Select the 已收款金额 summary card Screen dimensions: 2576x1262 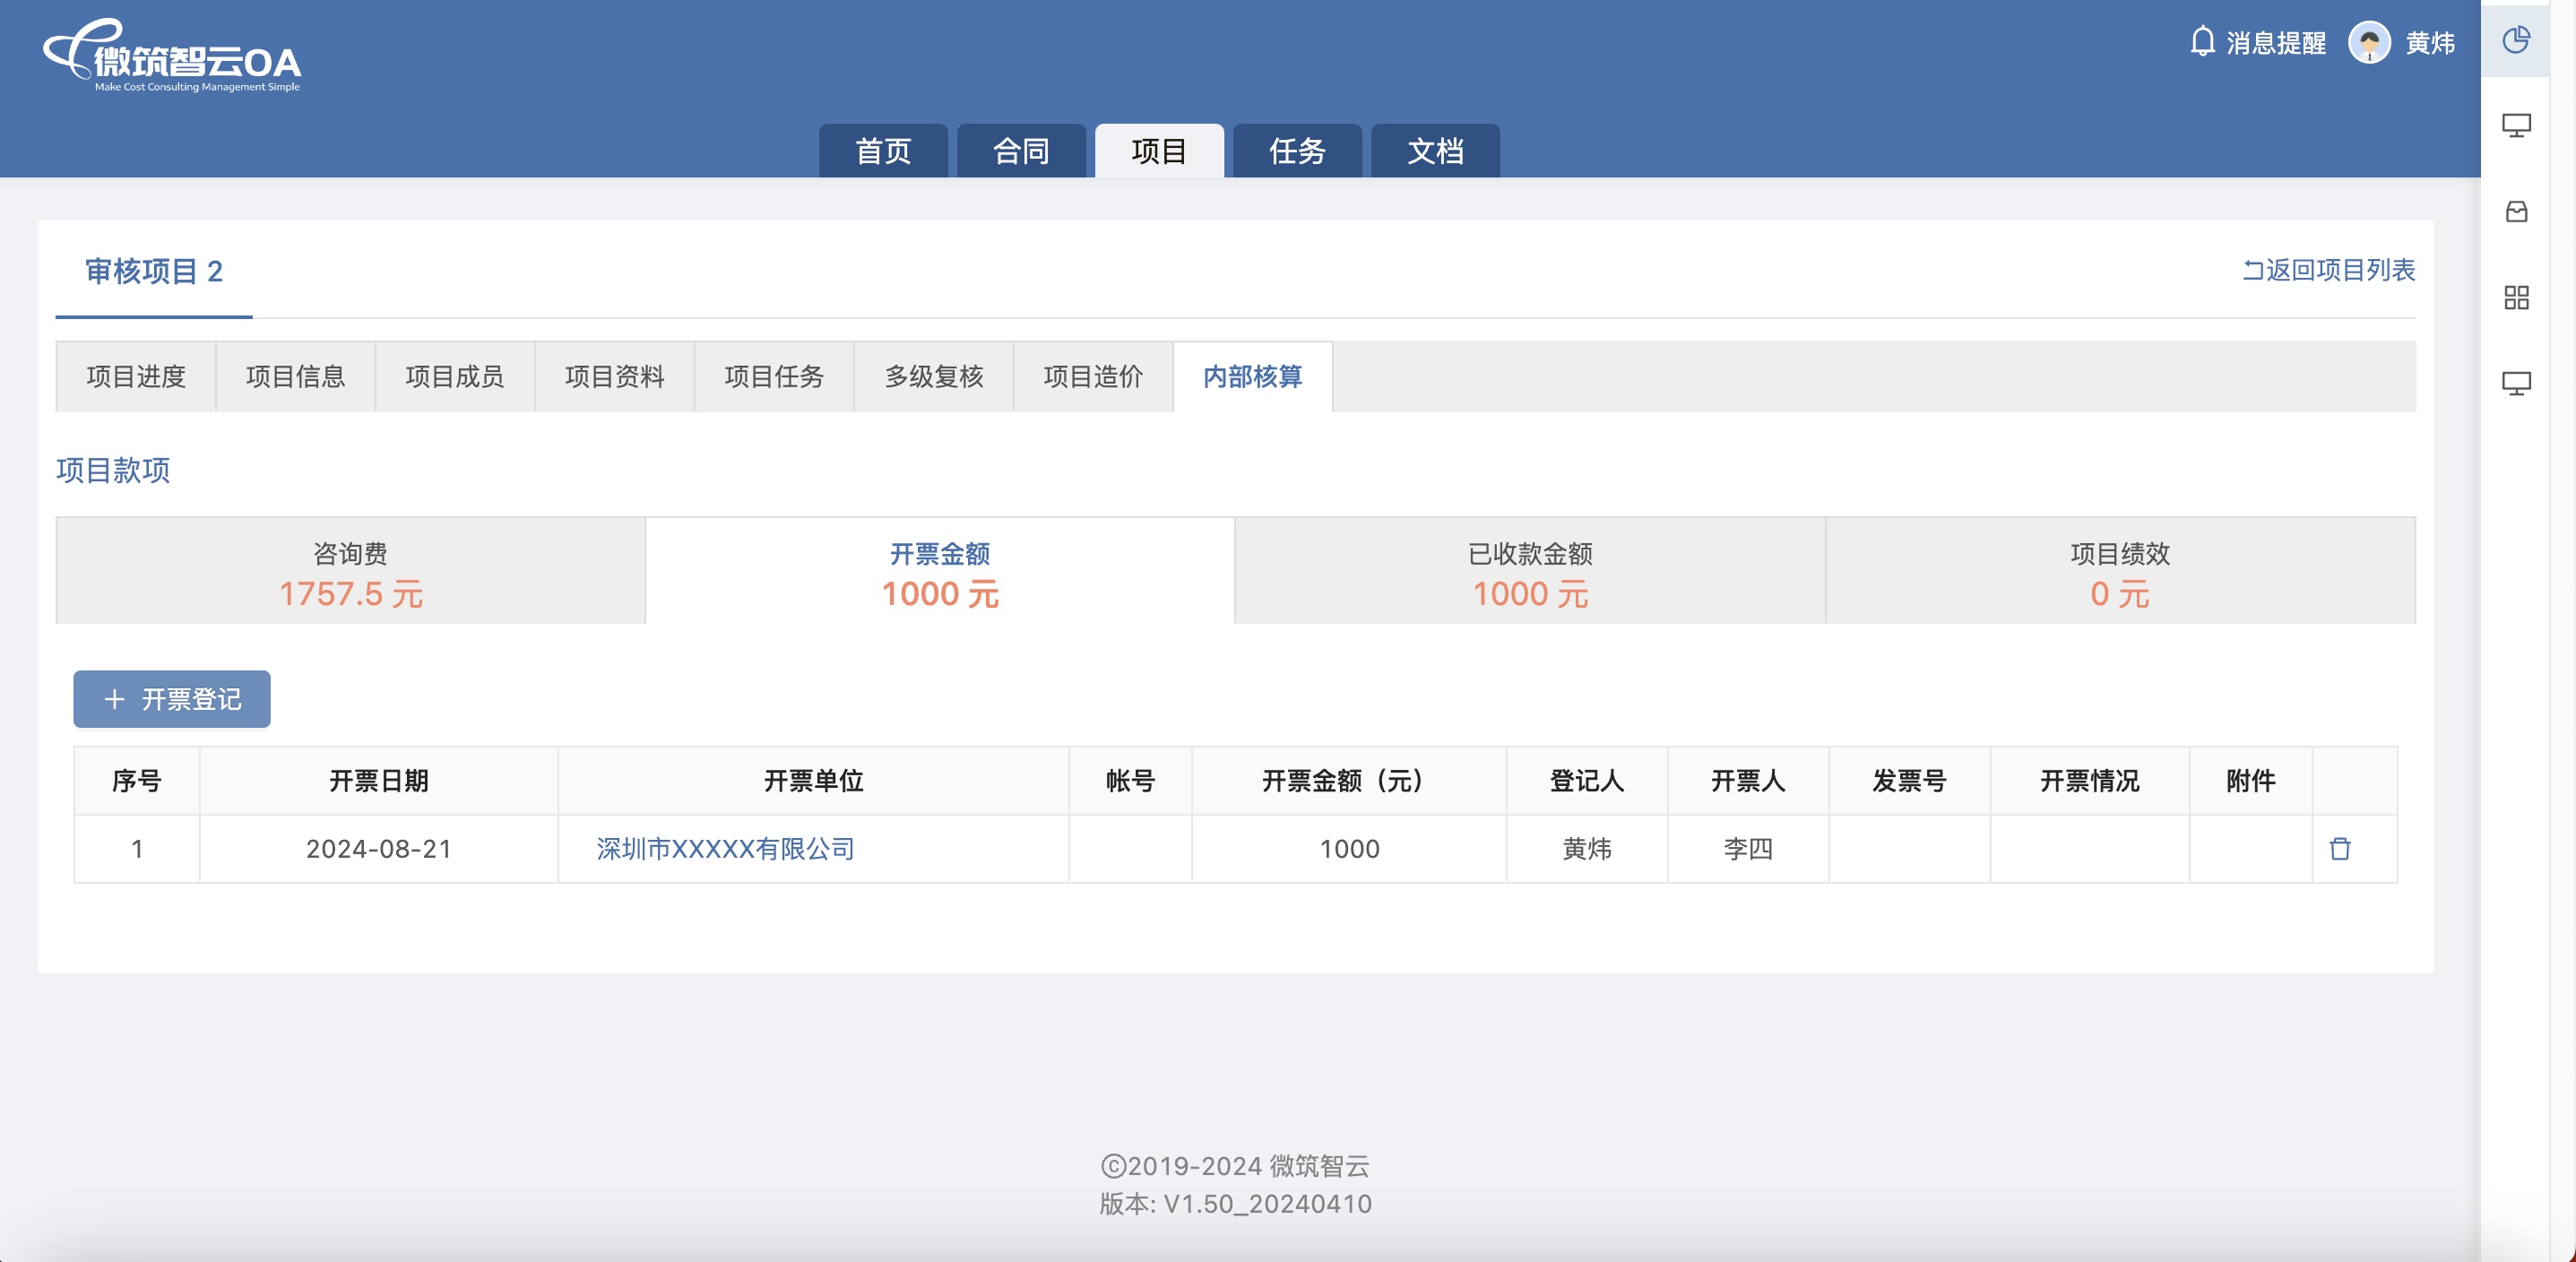point(1529,572)
